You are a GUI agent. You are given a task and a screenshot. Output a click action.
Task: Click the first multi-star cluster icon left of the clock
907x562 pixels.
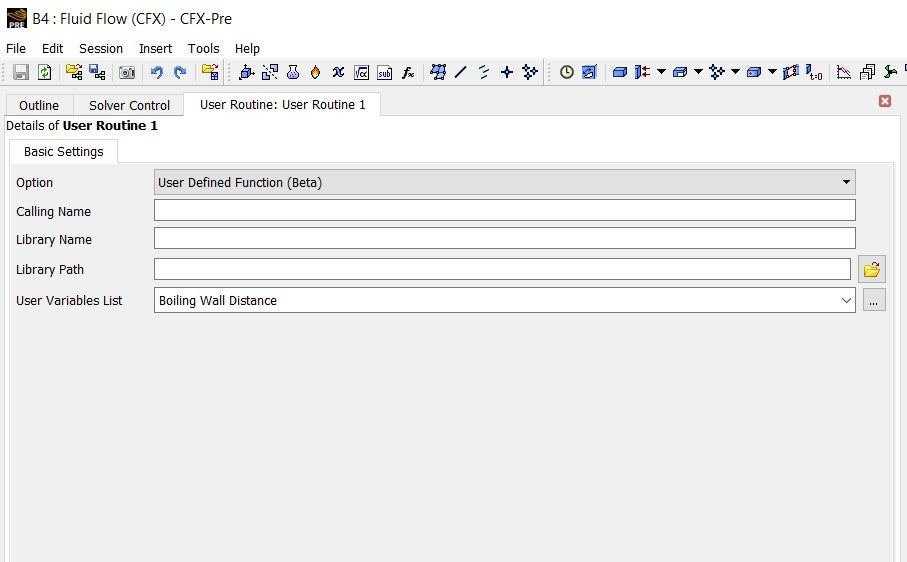tap(530, 72)
